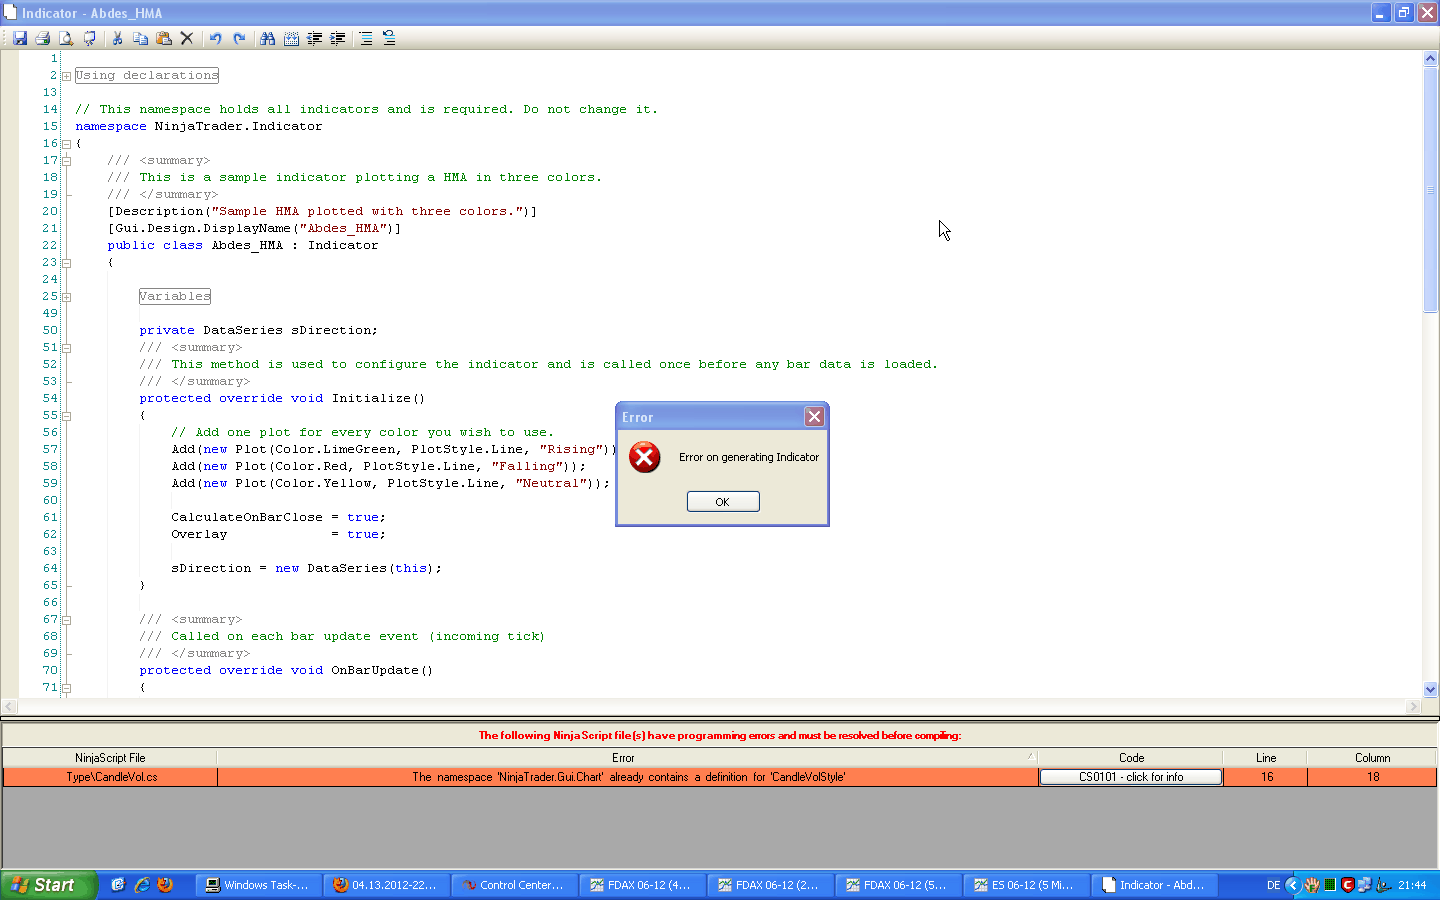The height and width of the screenshot is (900, 1440).
Task: Click the Undo arrow icon
Action: tap(215, 38)
